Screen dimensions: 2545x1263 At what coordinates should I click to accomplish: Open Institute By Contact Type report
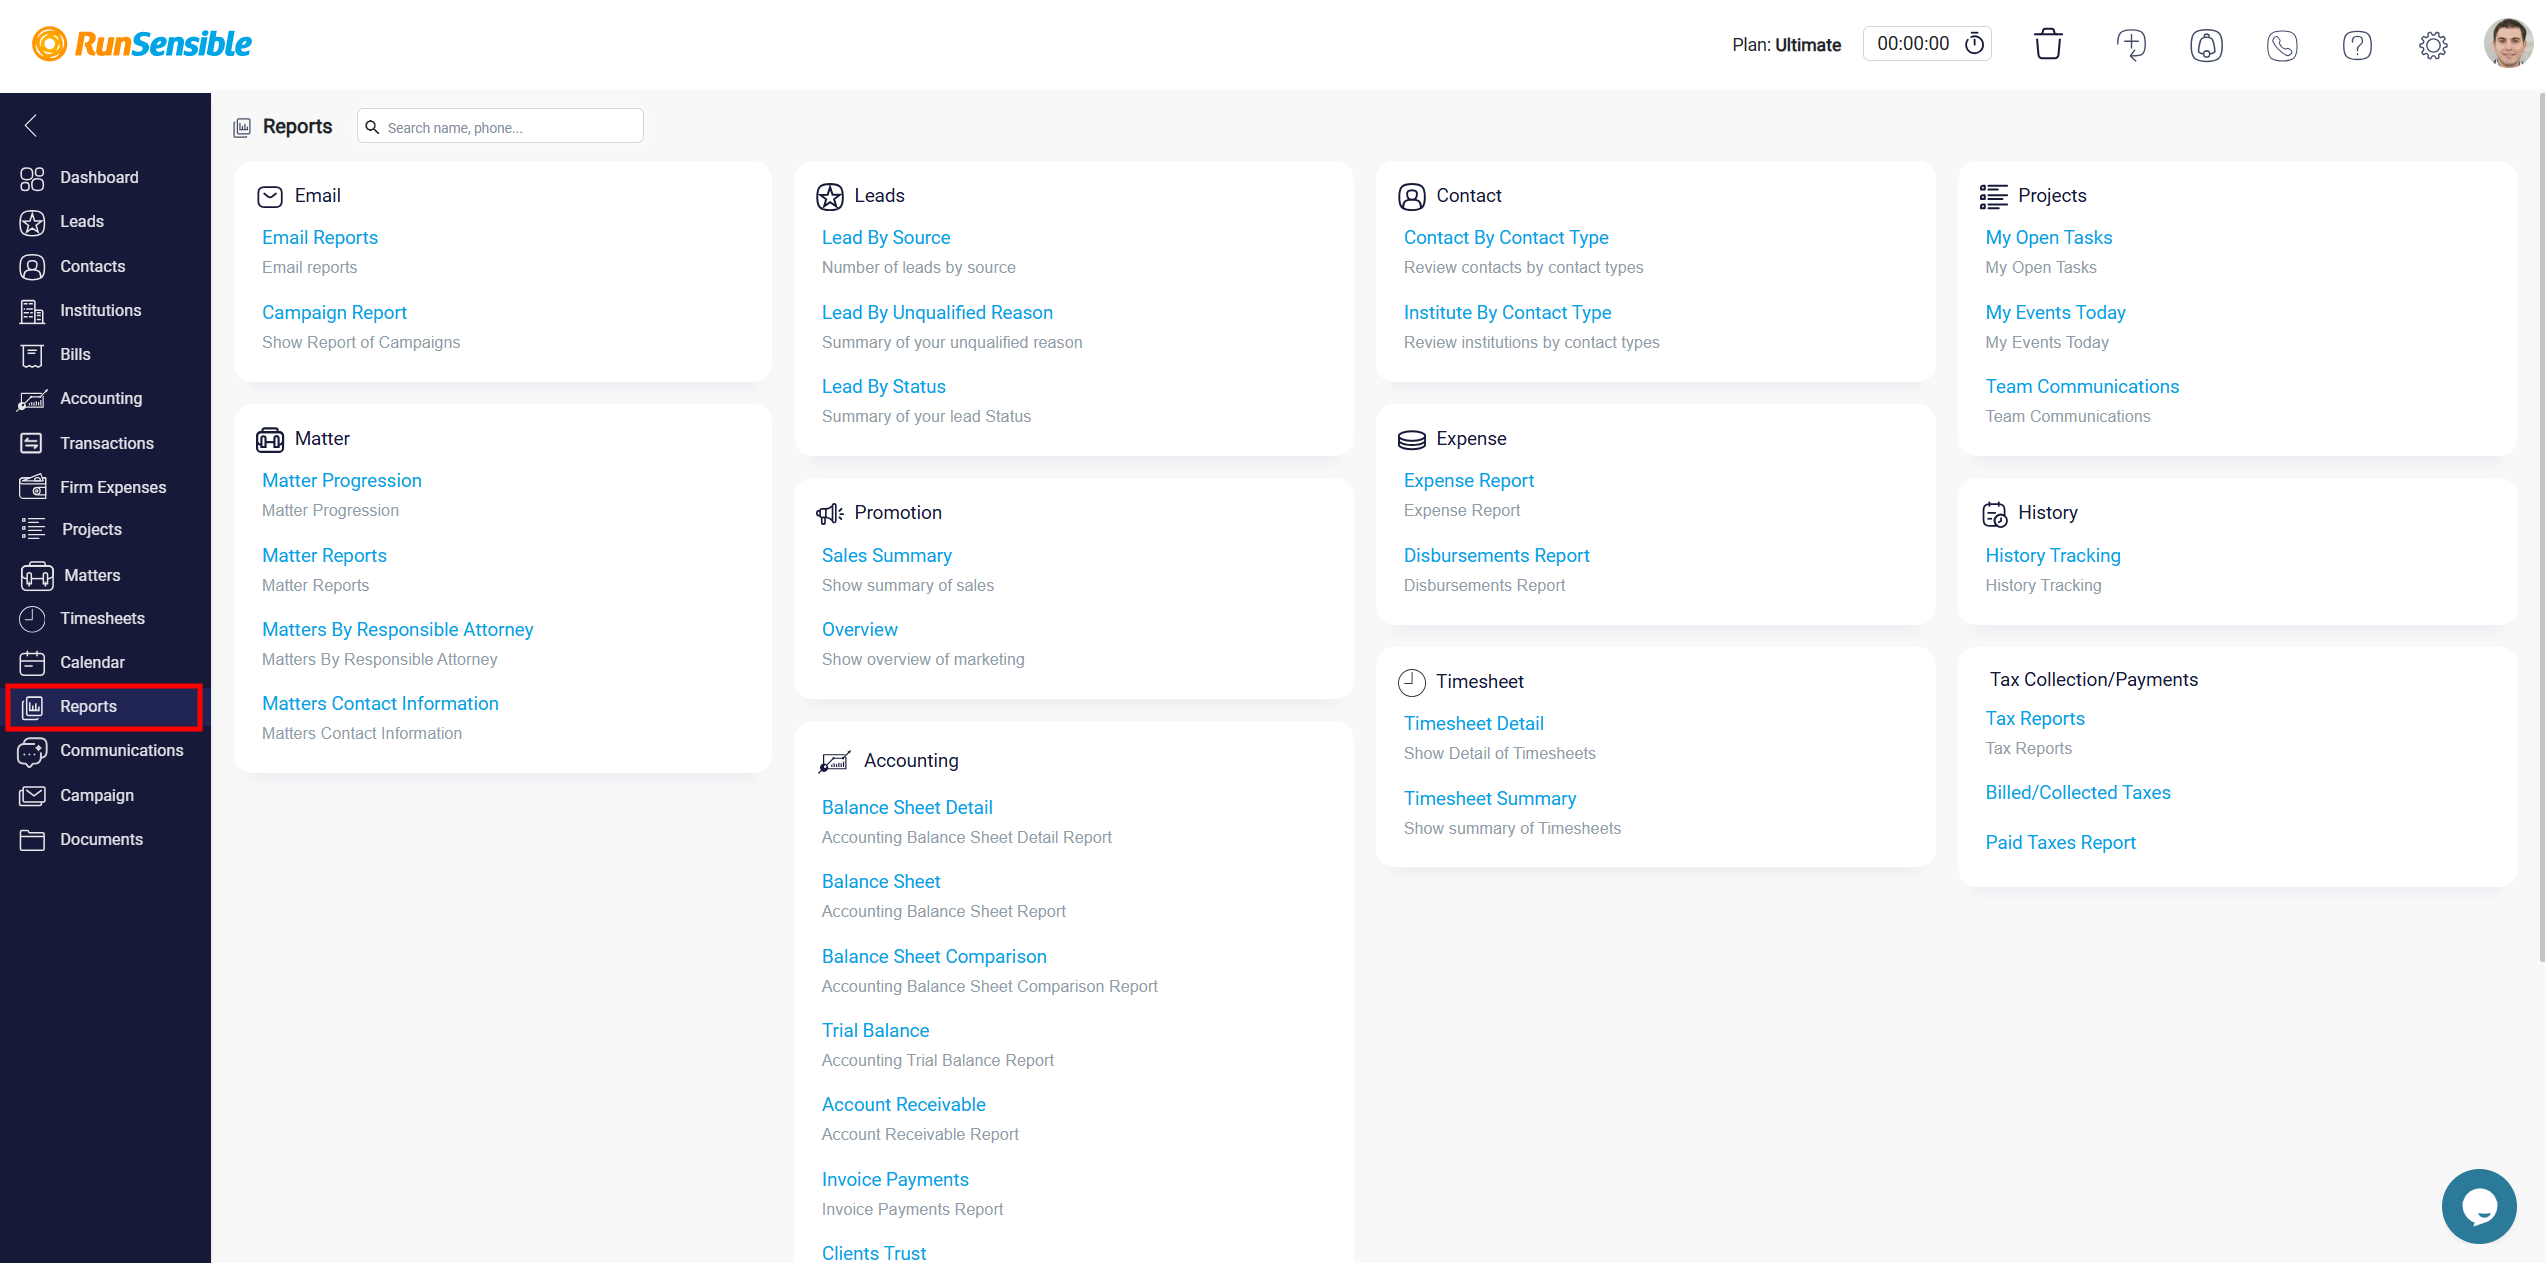point(1508,313)
